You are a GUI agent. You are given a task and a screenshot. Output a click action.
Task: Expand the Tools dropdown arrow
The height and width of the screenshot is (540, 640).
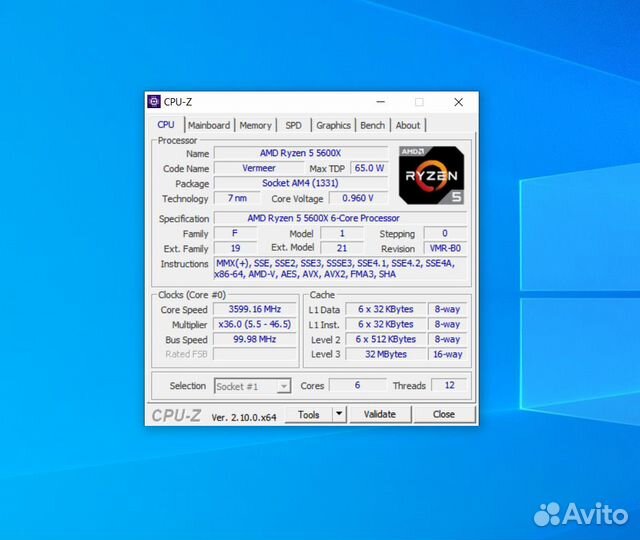(x=339, y=414)
